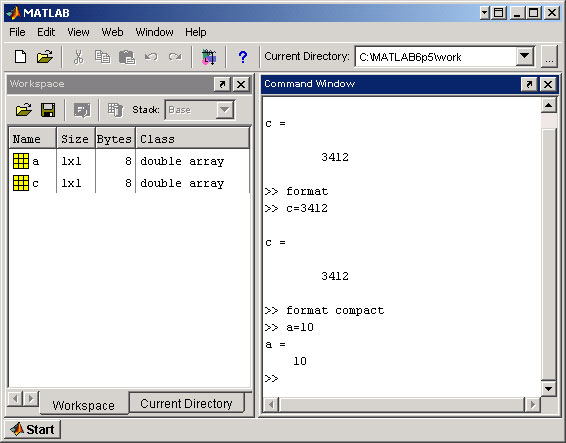Viewport: 566px width, 443px height.
Task: Open the Edit menu
Action: click(x=46, y=32)
